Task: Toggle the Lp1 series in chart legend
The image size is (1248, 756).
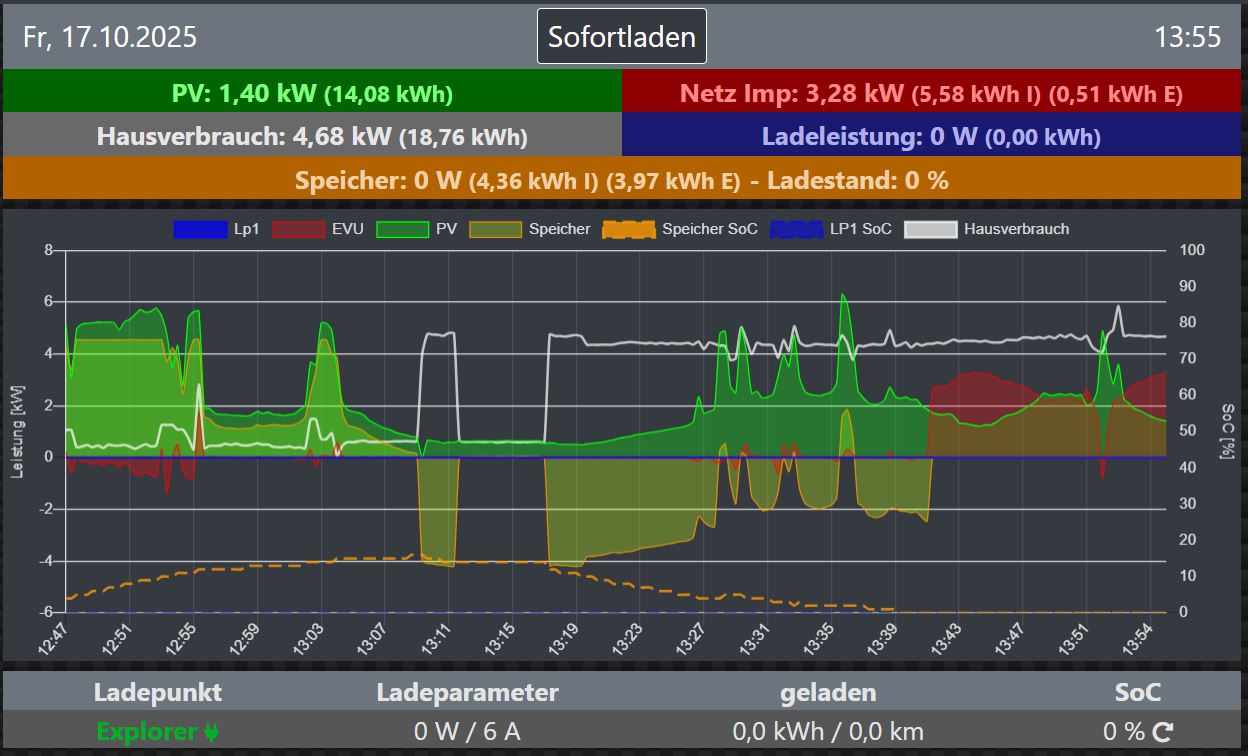Action: [216, 229]
